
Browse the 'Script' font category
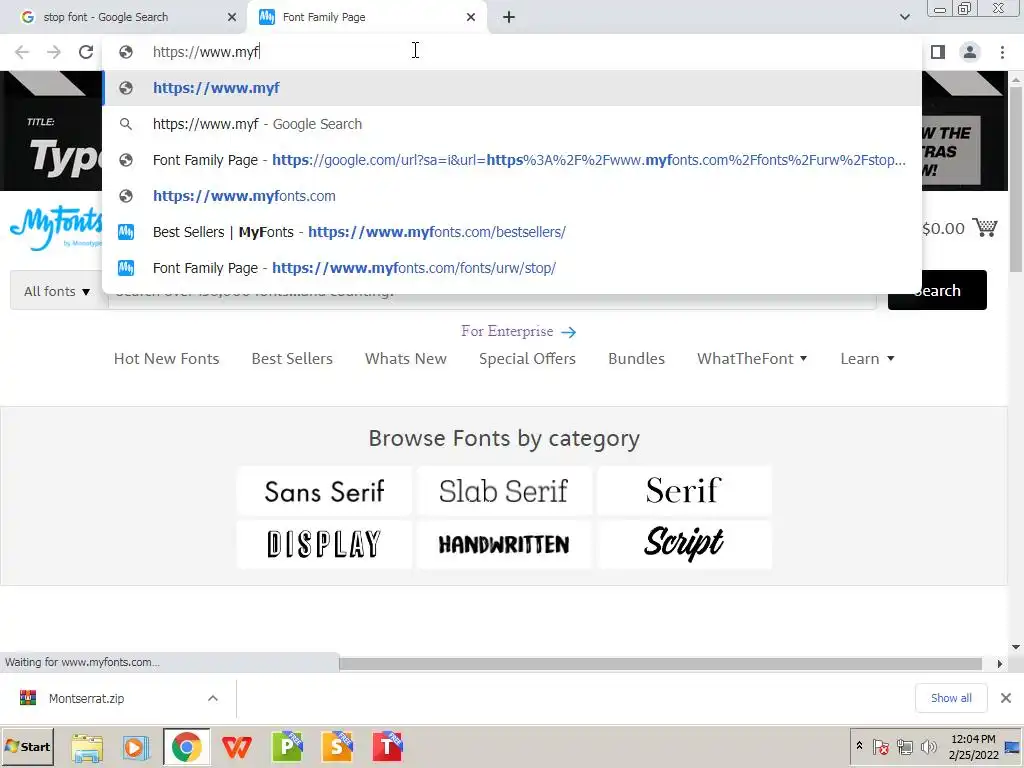coord(684,544)
